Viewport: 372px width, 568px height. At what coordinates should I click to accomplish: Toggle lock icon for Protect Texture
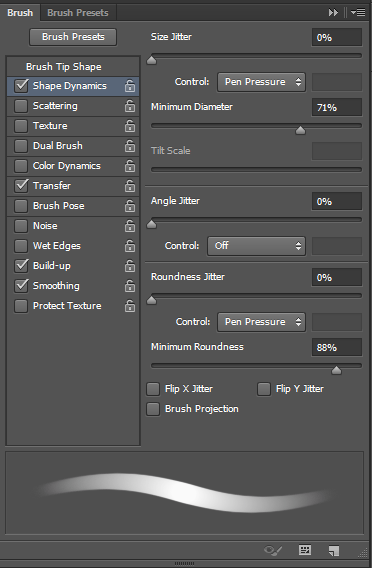[x=130, y=306]
